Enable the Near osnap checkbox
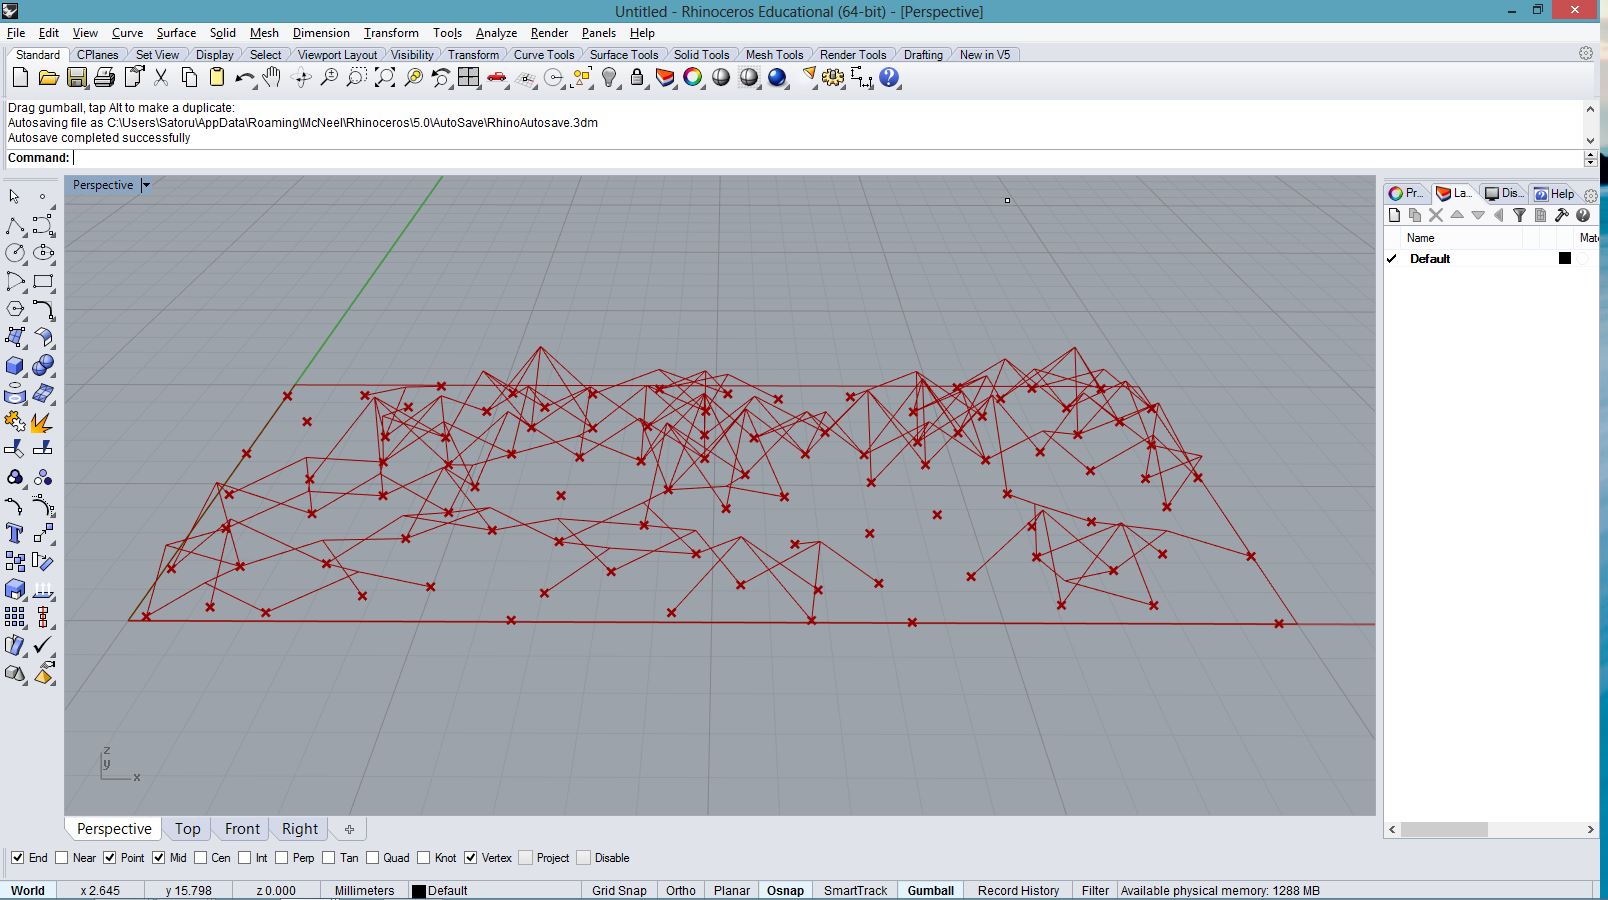 point(62,858)
